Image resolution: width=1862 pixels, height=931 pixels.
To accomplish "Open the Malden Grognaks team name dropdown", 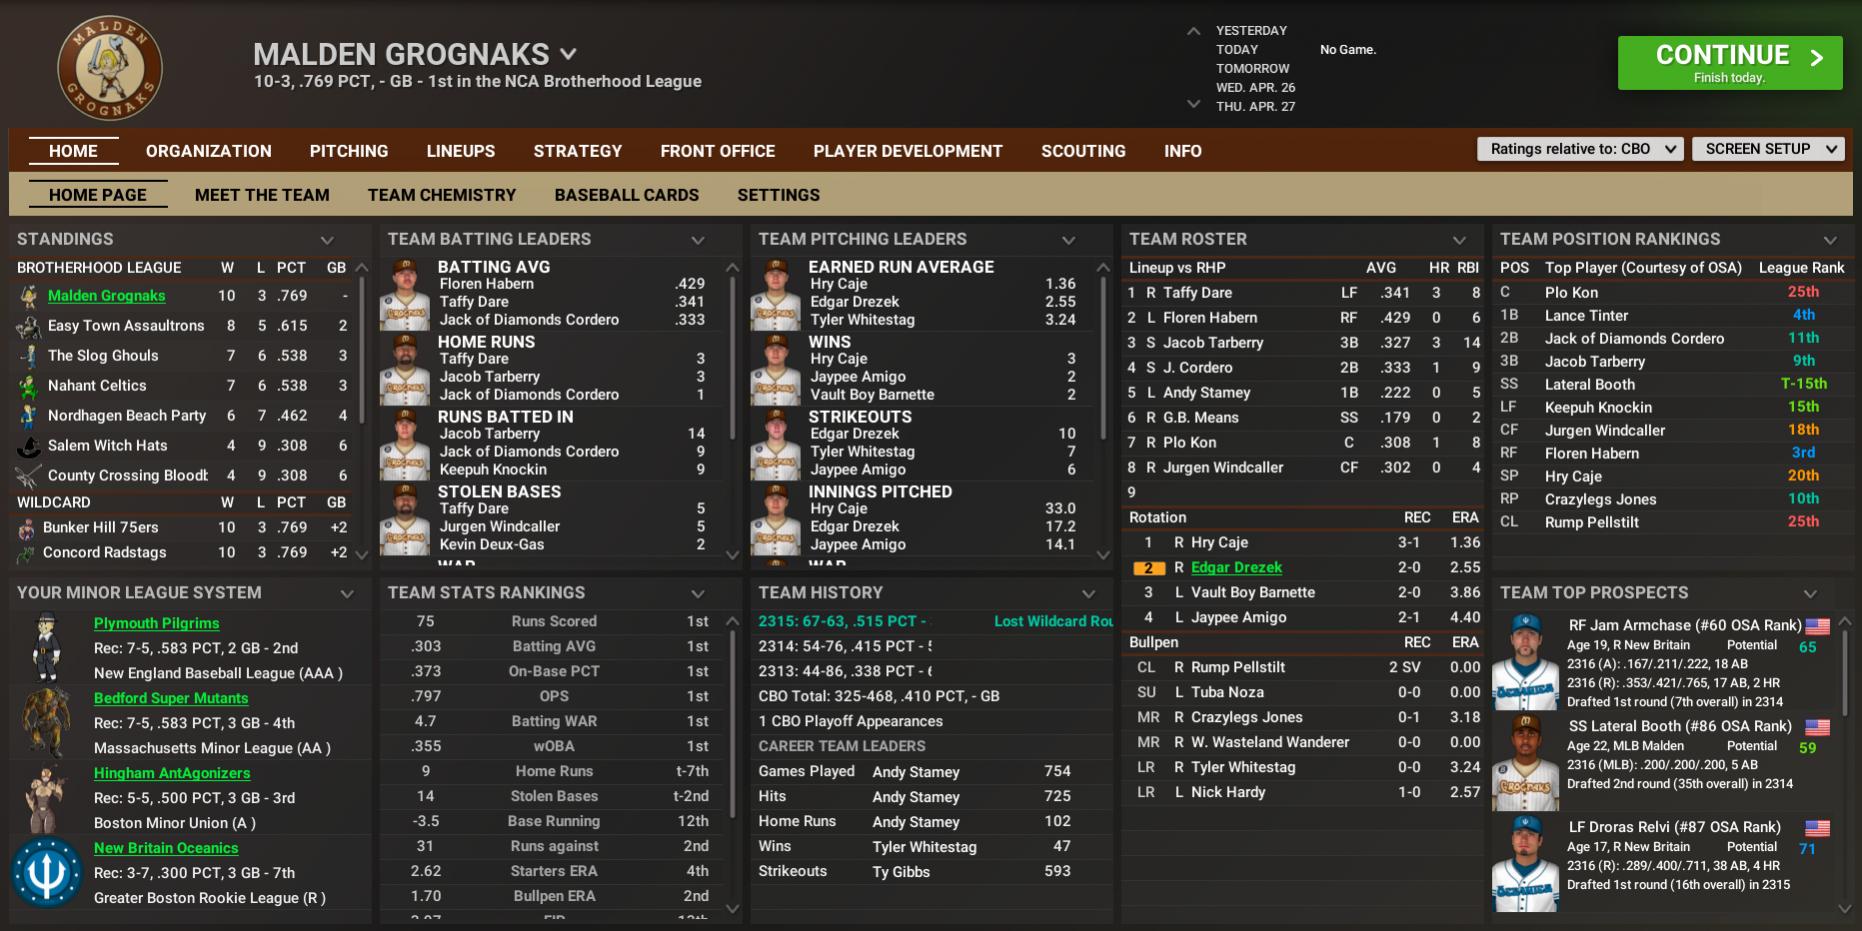I will click(568, 54).
